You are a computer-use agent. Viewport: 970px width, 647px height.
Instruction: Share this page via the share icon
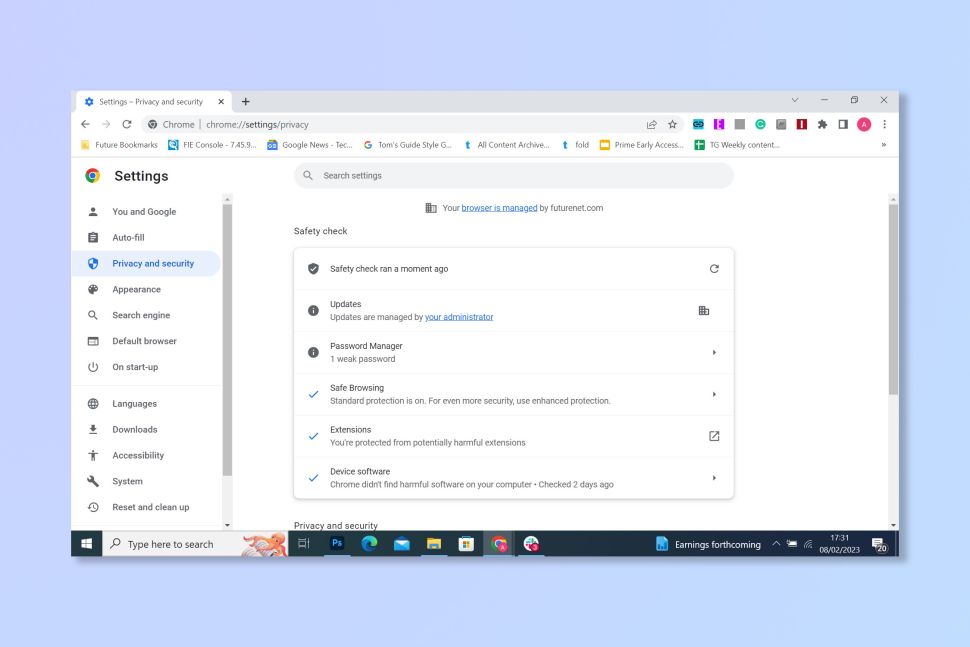pos(651,124)
